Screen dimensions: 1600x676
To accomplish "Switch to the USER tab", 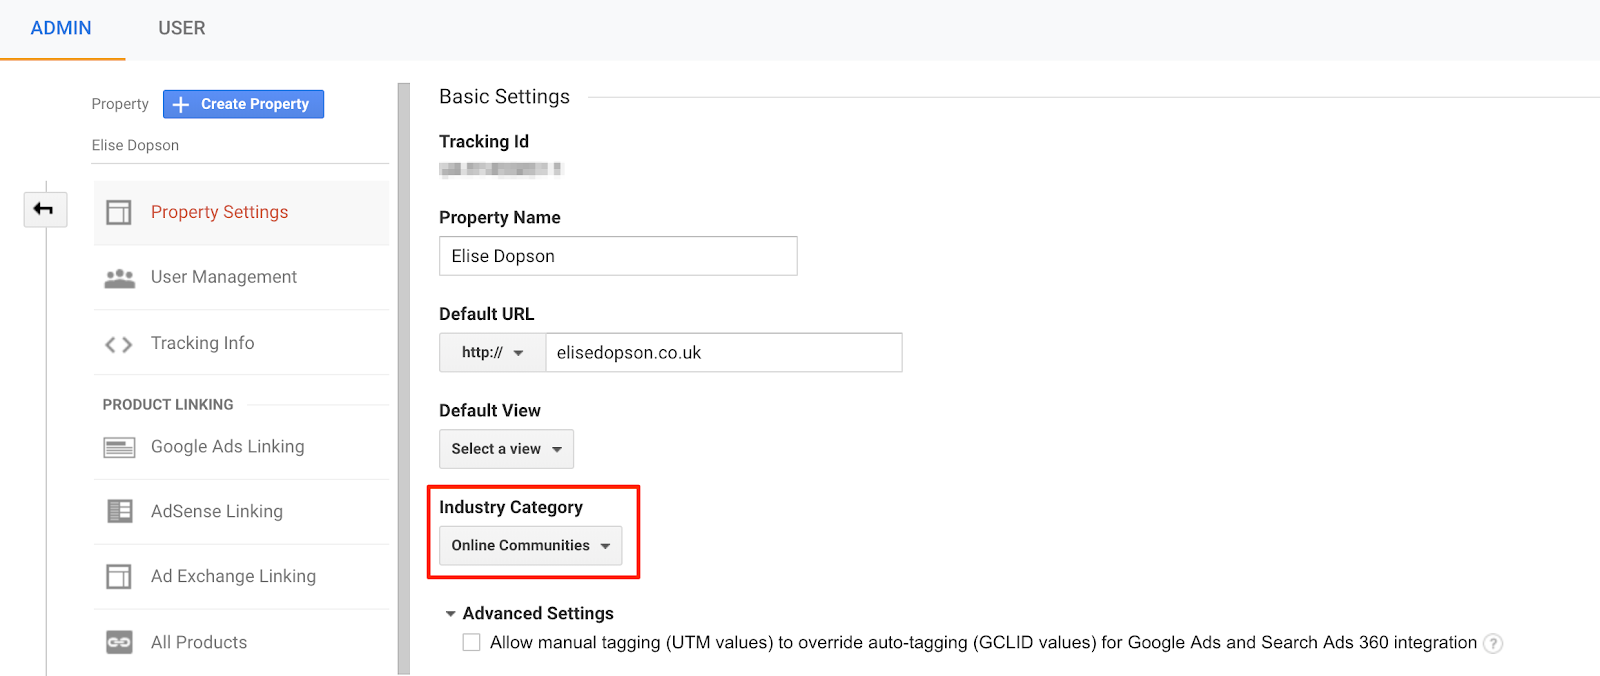I will click(x=181, y=28).
